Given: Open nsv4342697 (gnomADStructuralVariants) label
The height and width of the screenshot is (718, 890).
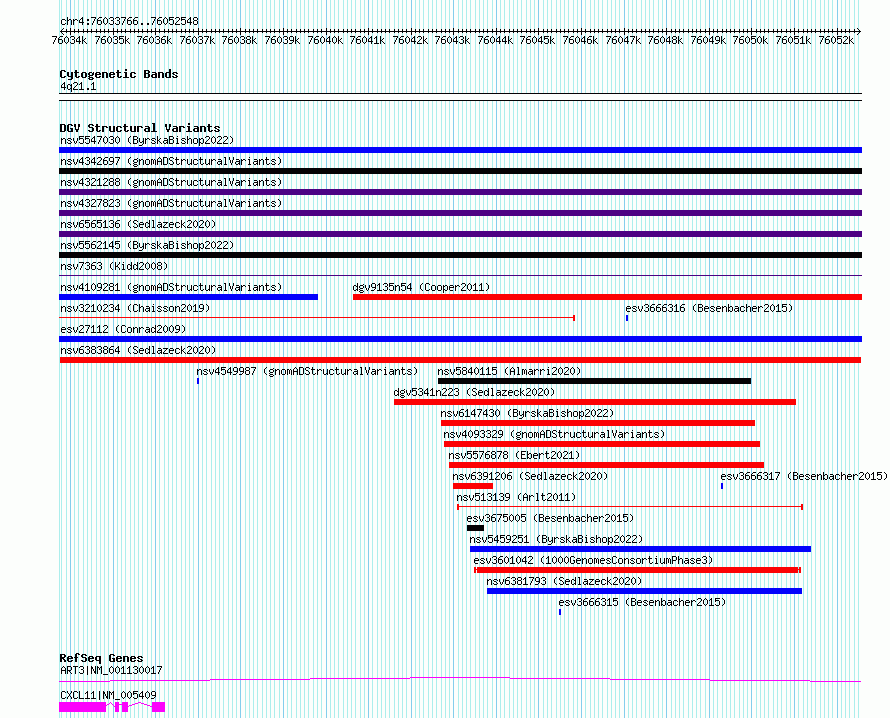Looking at the screenshot, I should coord(171,161).
